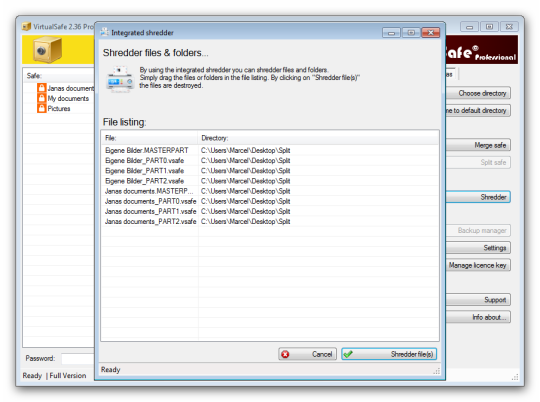The height and width of the screenshot is (402, 540).
Task: Minimize the Integrated shredder dialog
Action: [391, 33]
